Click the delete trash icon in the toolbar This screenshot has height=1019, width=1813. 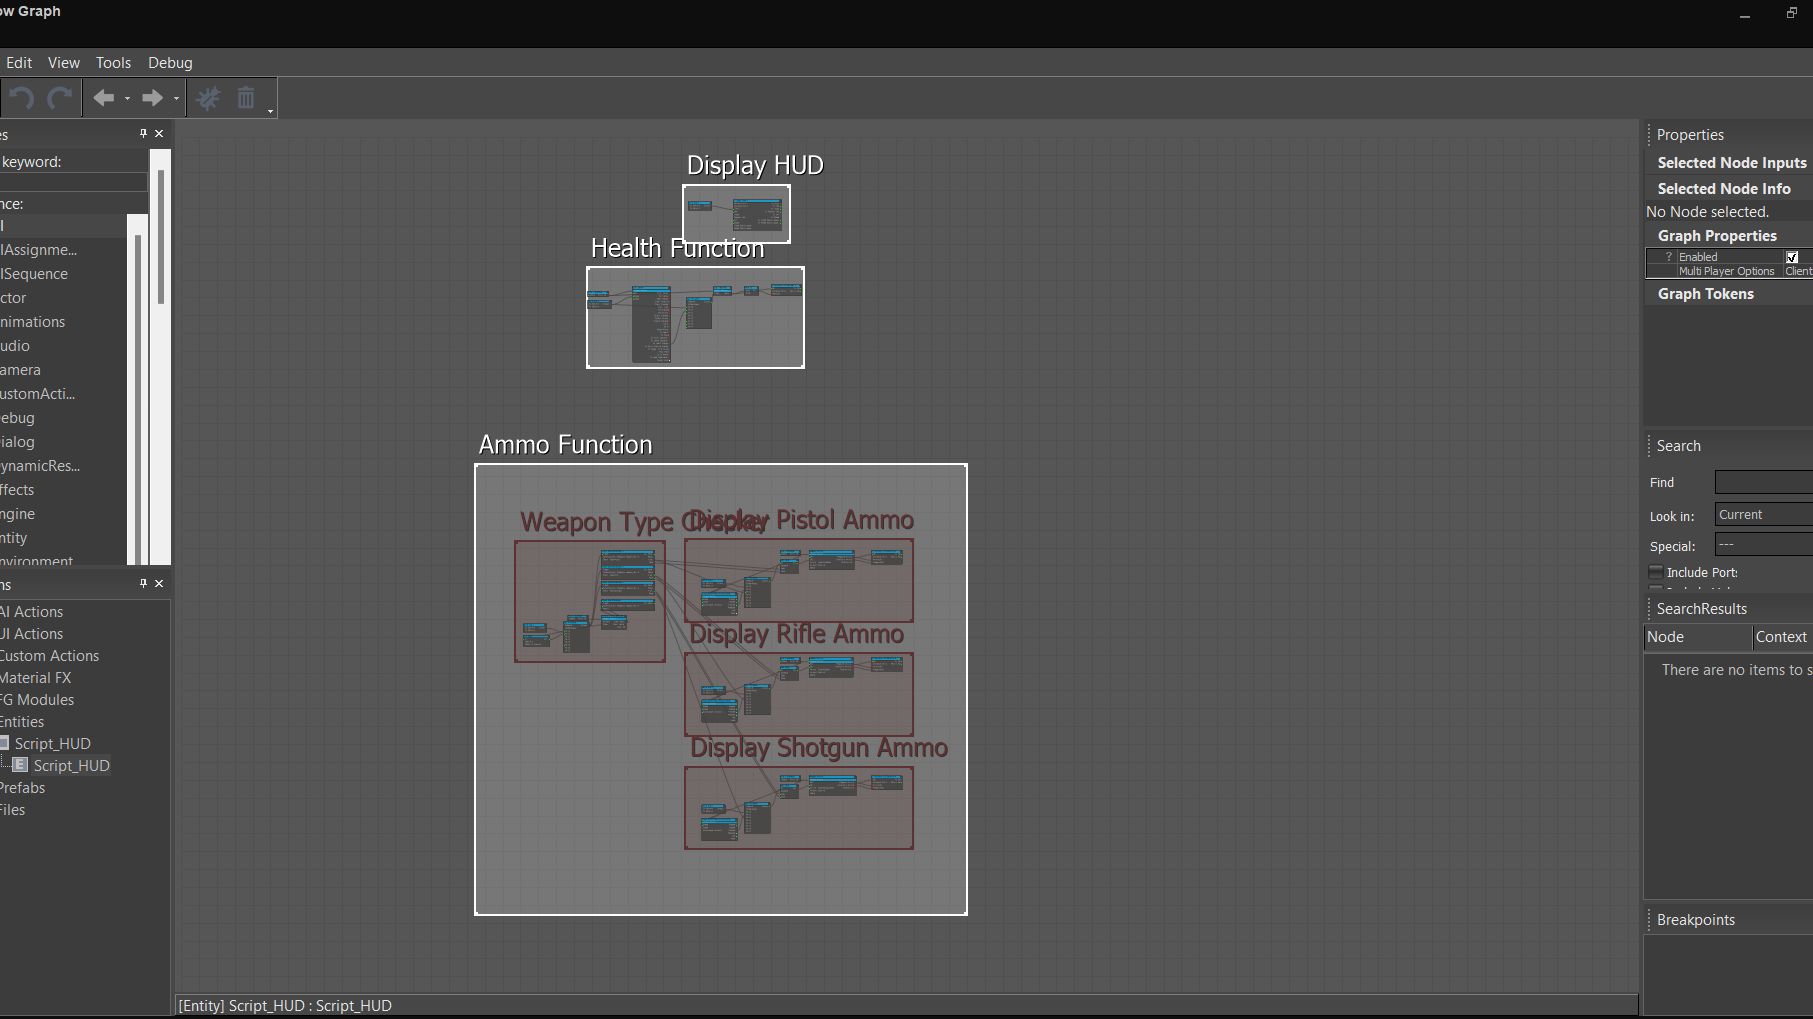(x=246, y=97)
